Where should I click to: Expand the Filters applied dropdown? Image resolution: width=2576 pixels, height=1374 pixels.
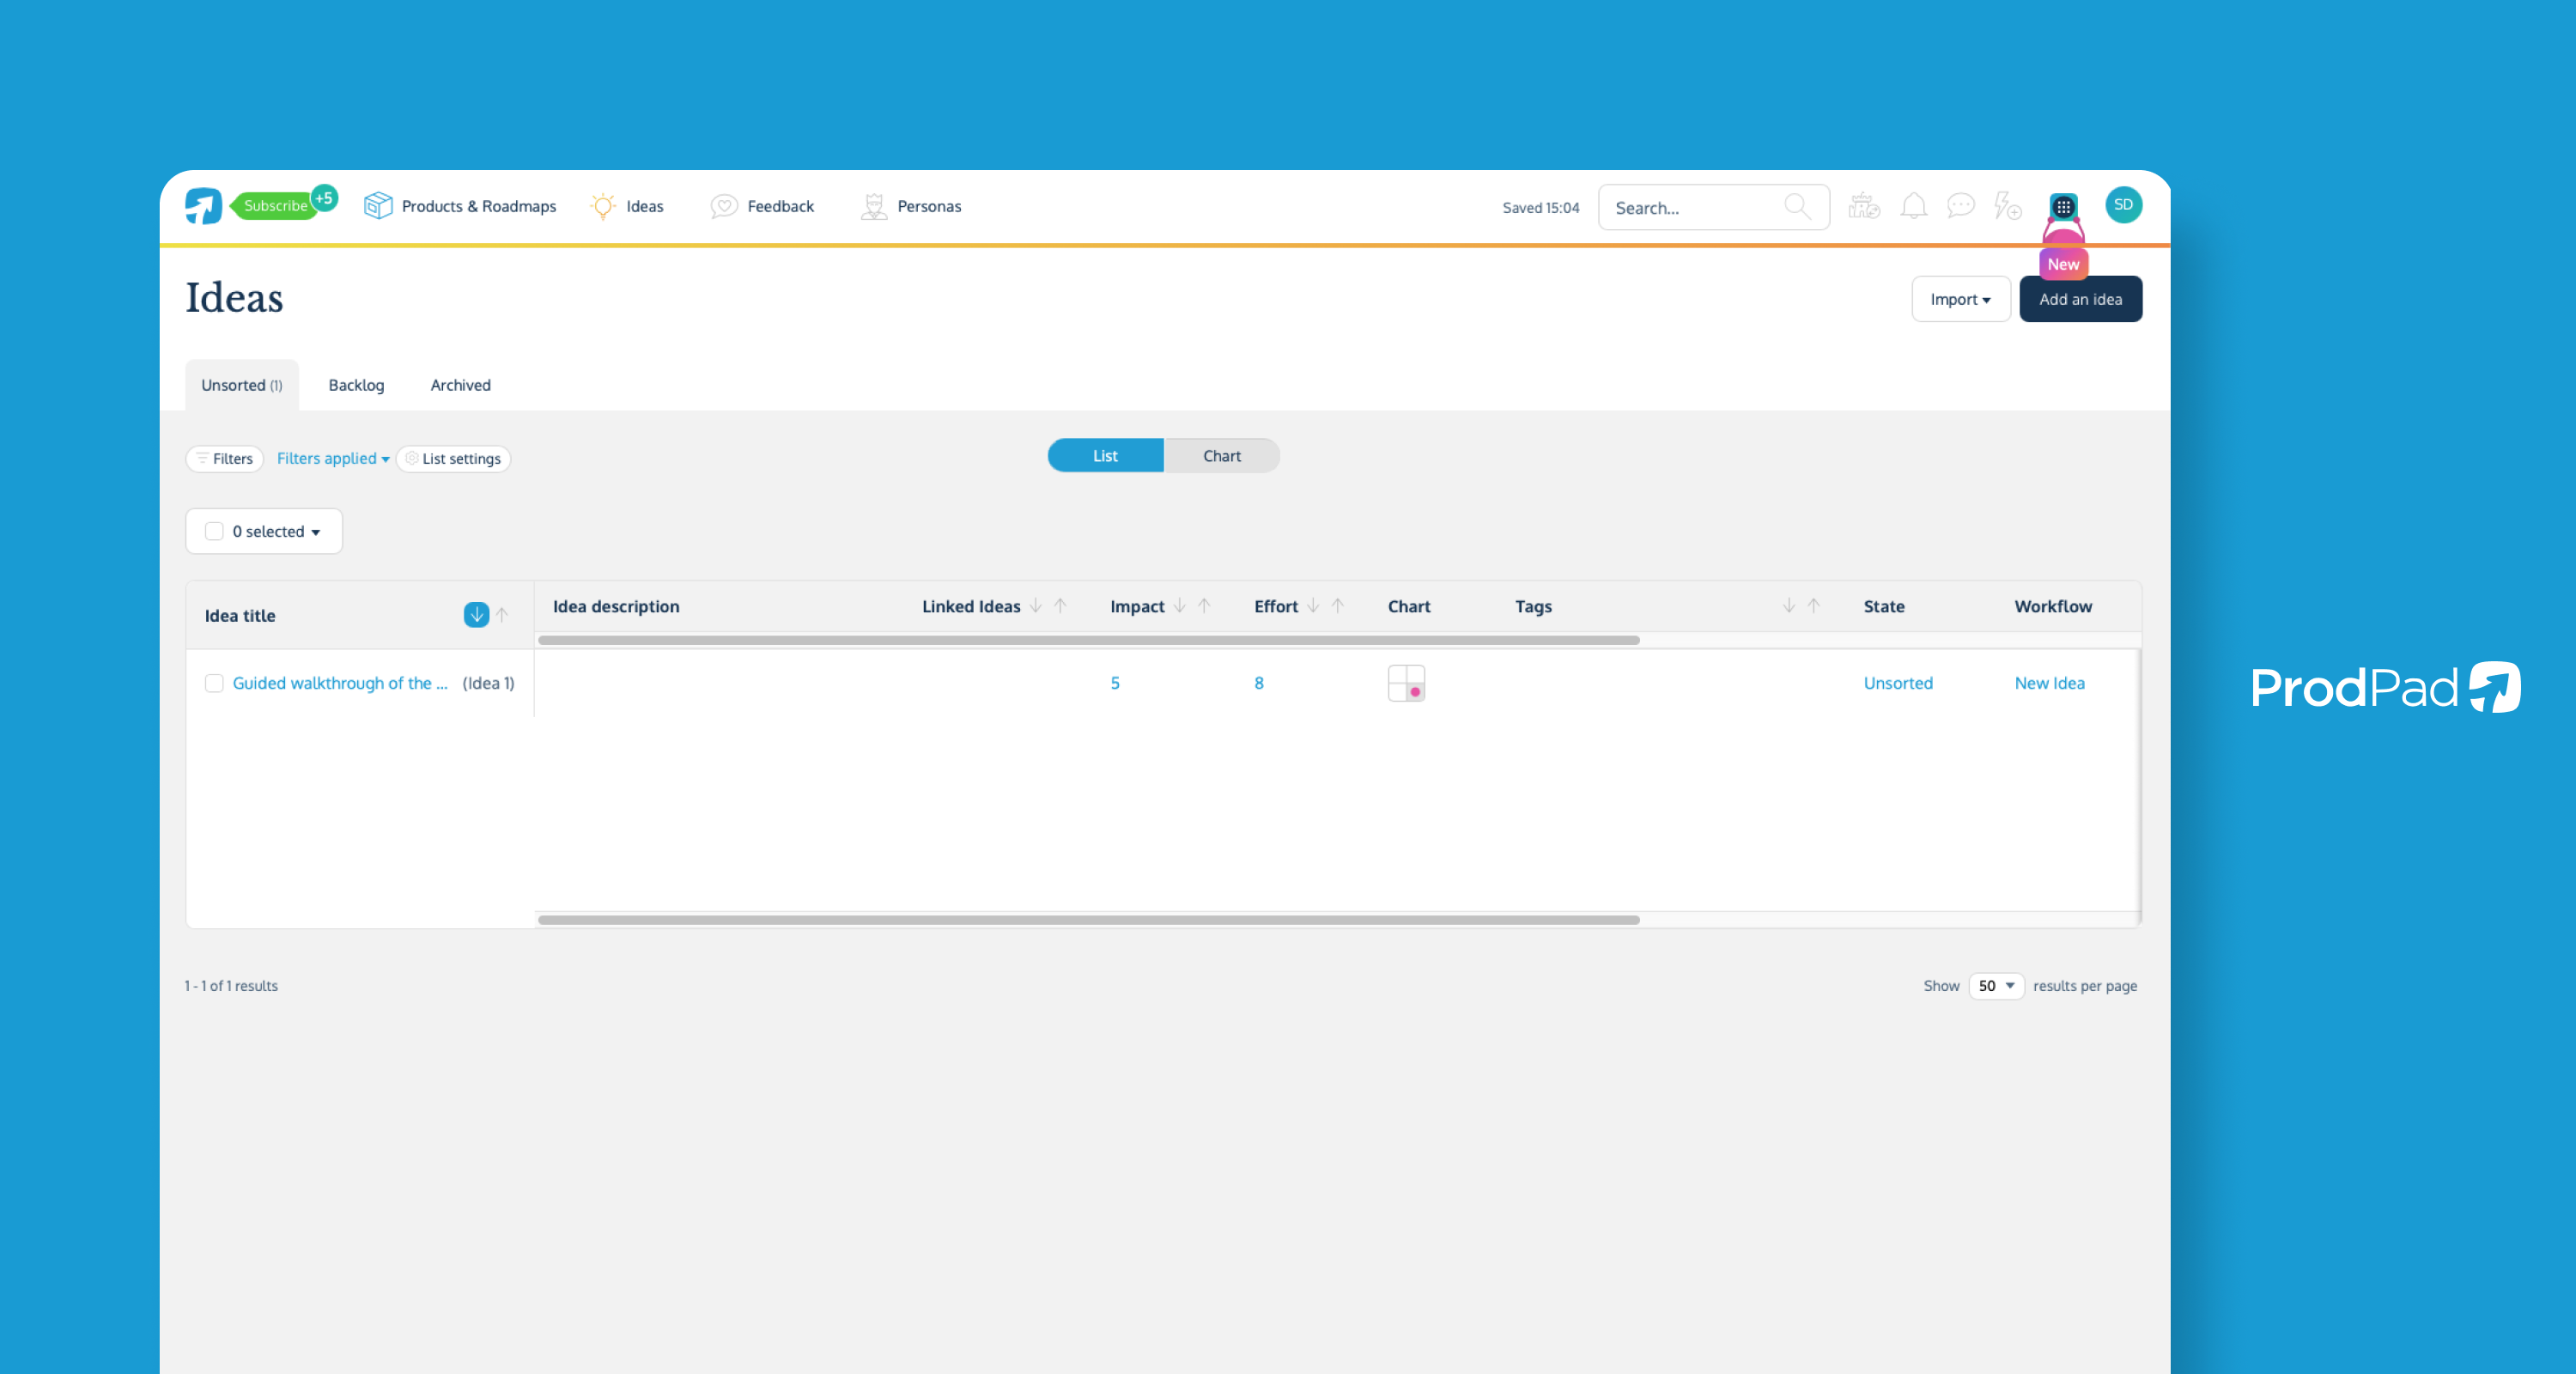click(331, 458)
